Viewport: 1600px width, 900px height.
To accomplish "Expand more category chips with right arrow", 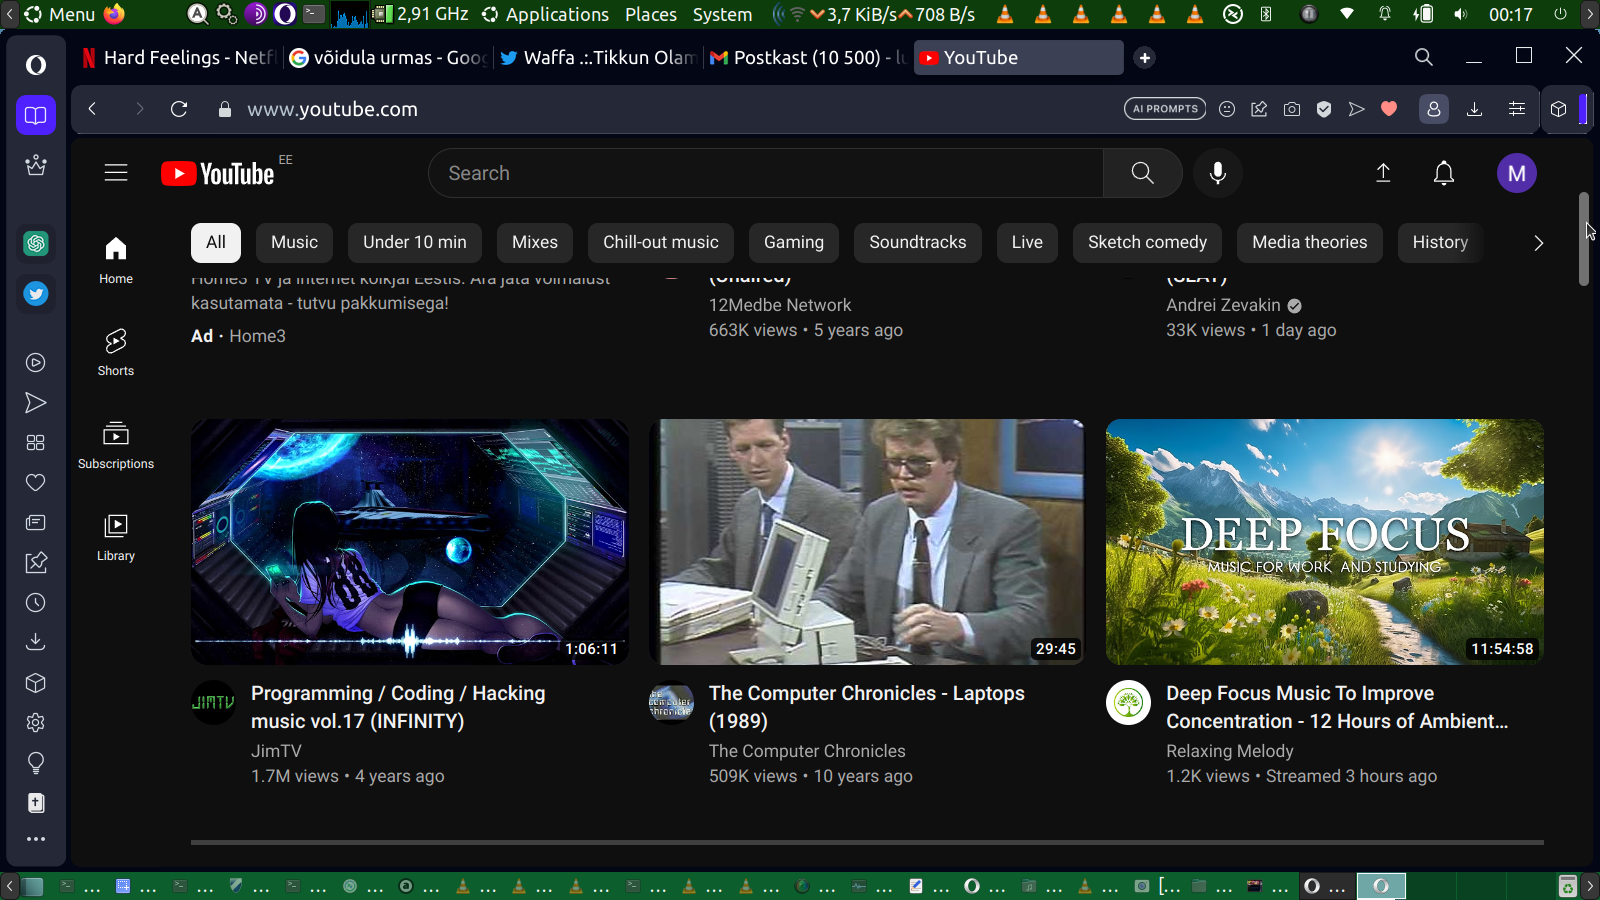I will (1538, 243).
